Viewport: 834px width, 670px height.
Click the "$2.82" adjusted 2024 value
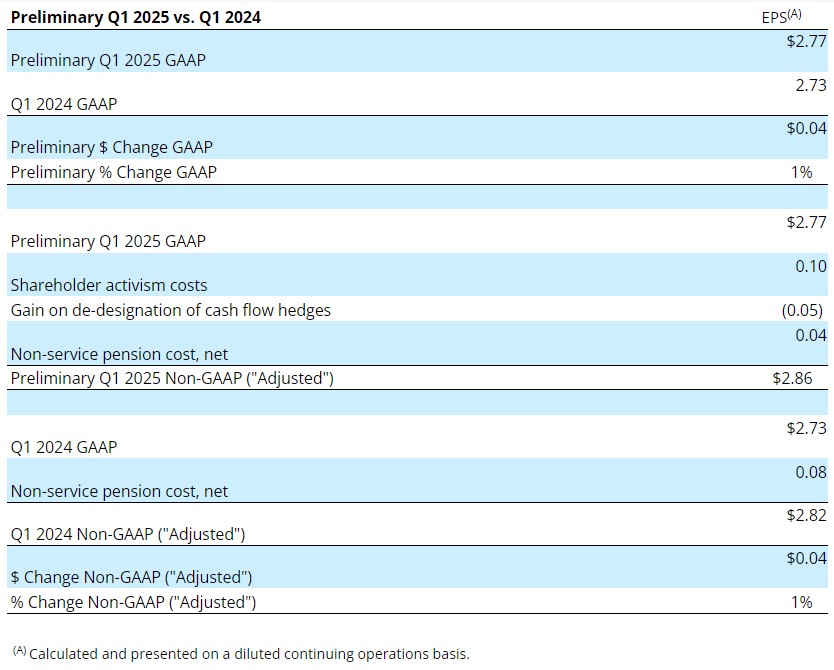[806, 515]
